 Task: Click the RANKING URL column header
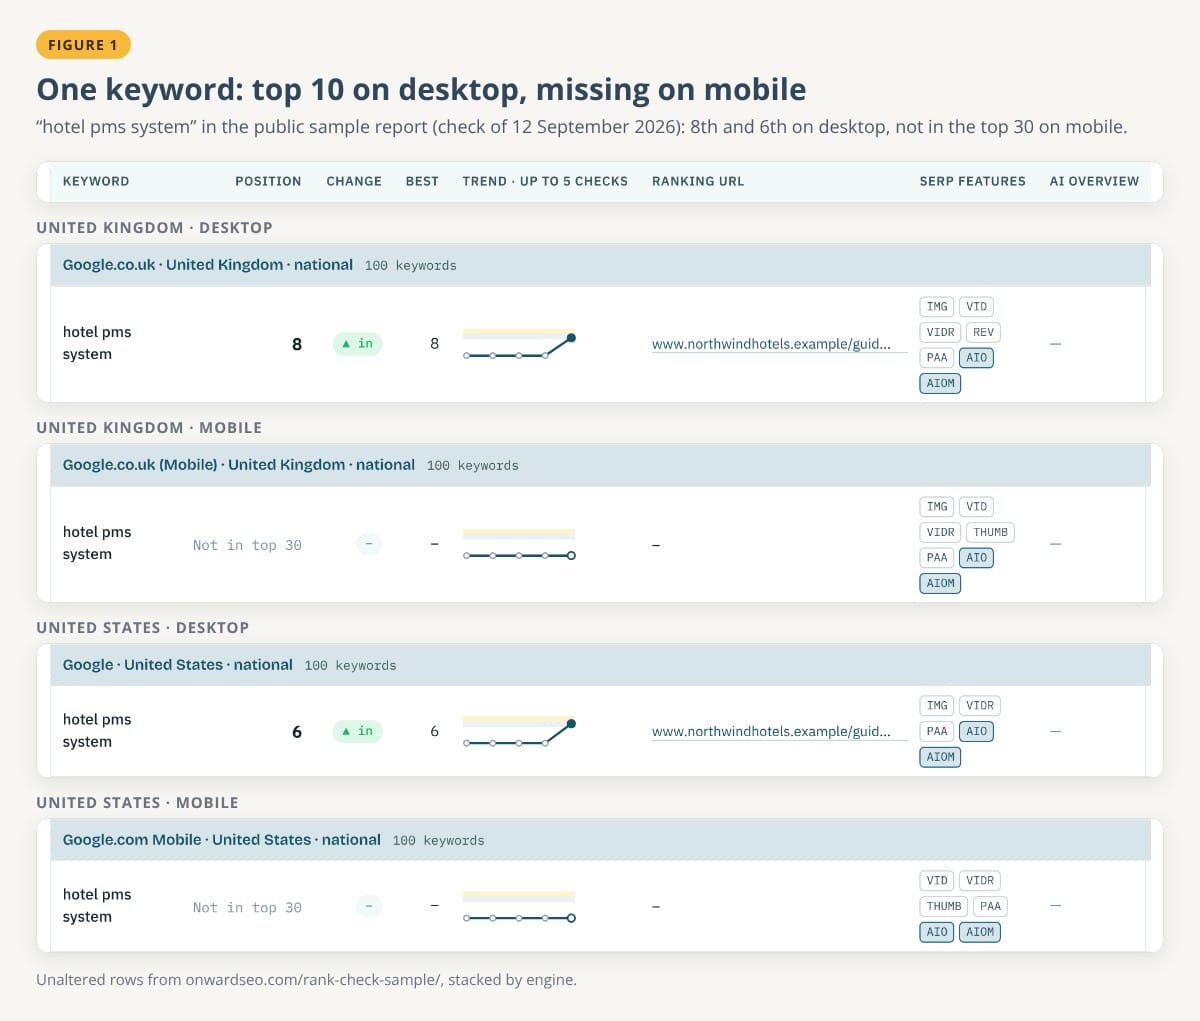[x=698, y=182]
